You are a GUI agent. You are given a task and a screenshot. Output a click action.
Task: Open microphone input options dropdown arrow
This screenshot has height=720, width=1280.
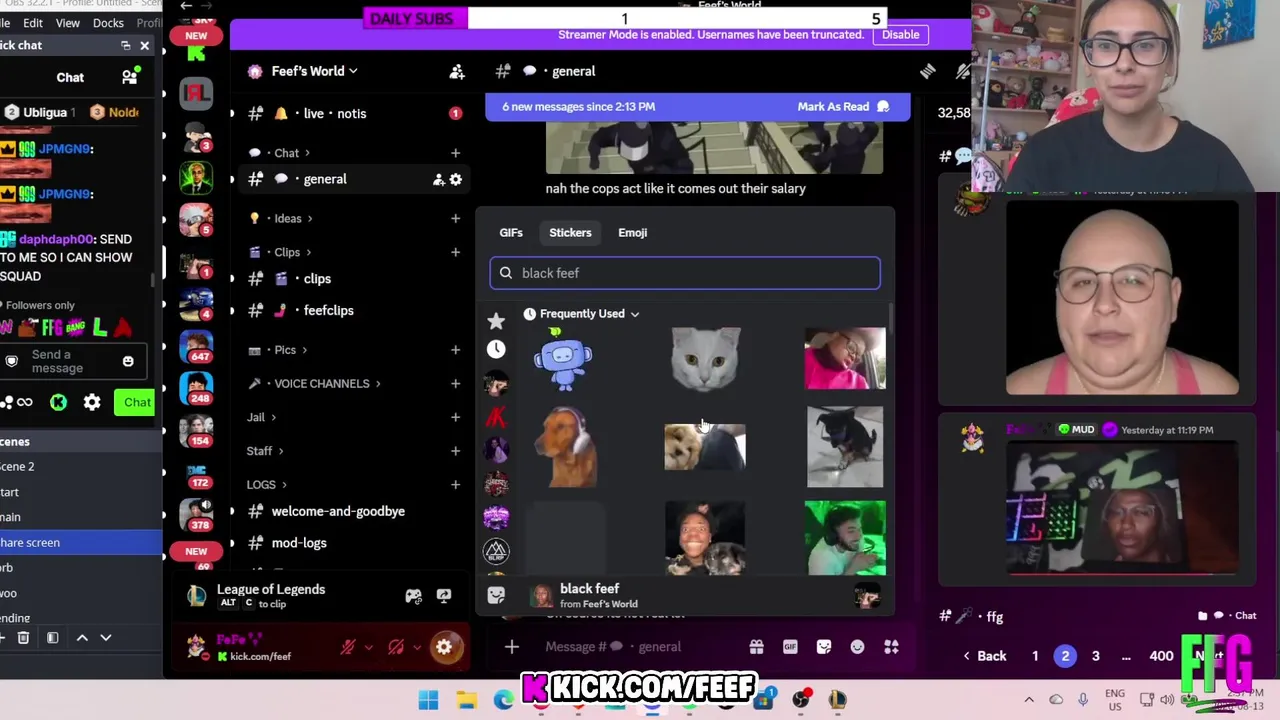pos(369,647)
